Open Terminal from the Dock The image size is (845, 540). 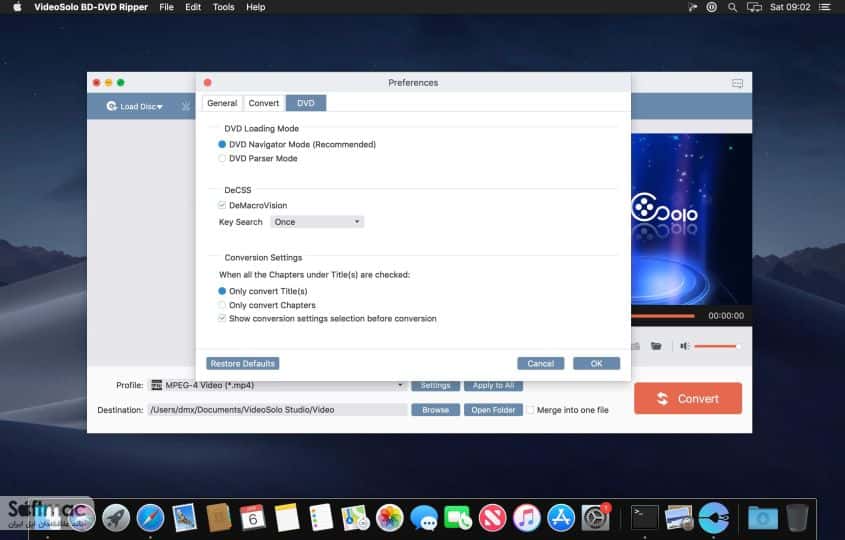point(645,518)
